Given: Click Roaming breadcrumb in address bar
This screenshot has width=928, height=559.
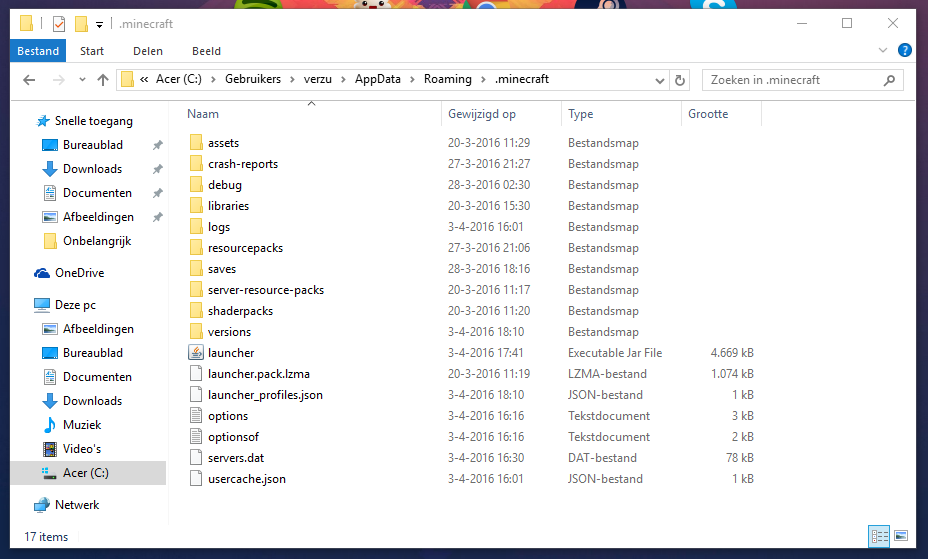Looking at the screenshot, I should [x=447, y=79].
